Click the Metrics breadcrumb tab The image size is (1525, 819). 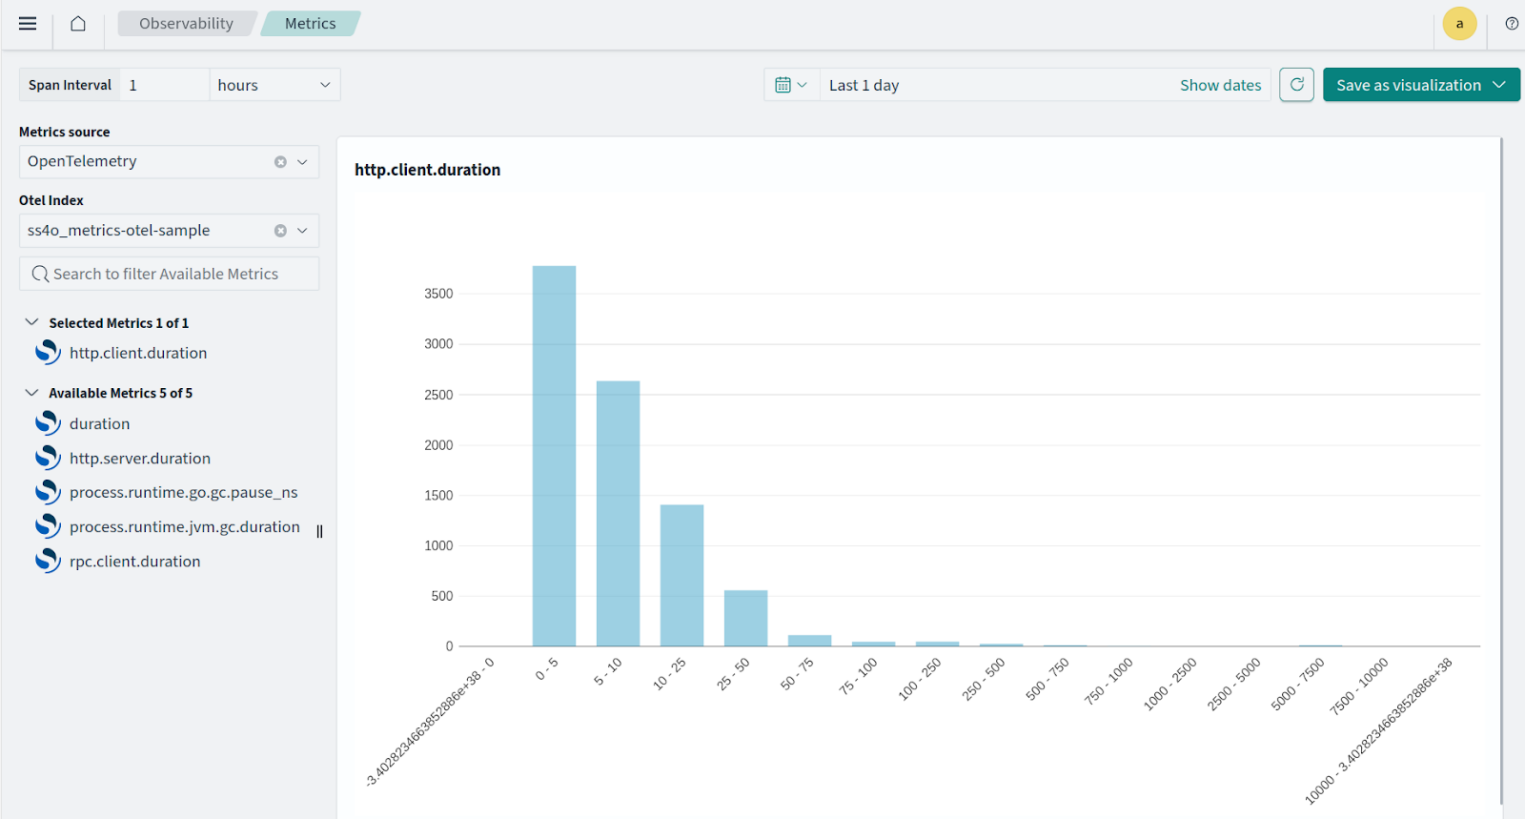point(310,24)
